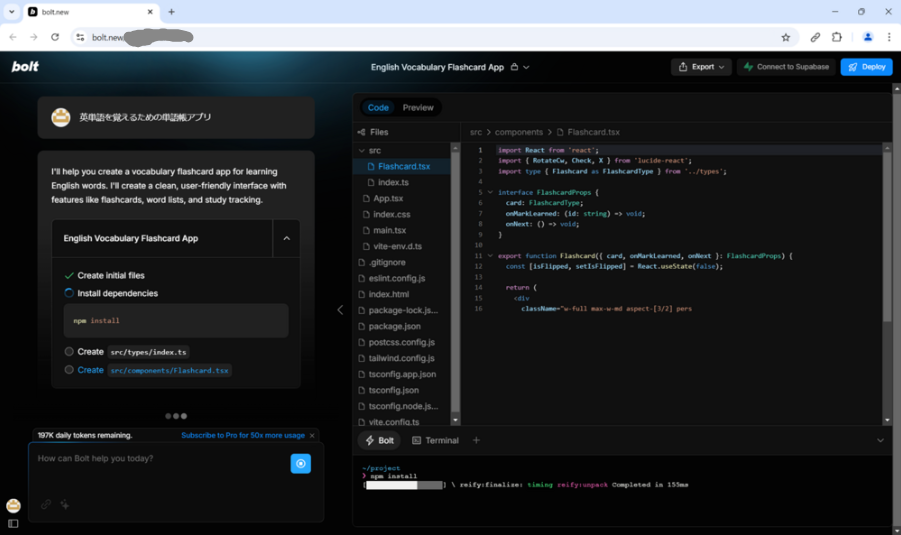Click the enhance prompt sparkle icon

[x=65, y=505]
